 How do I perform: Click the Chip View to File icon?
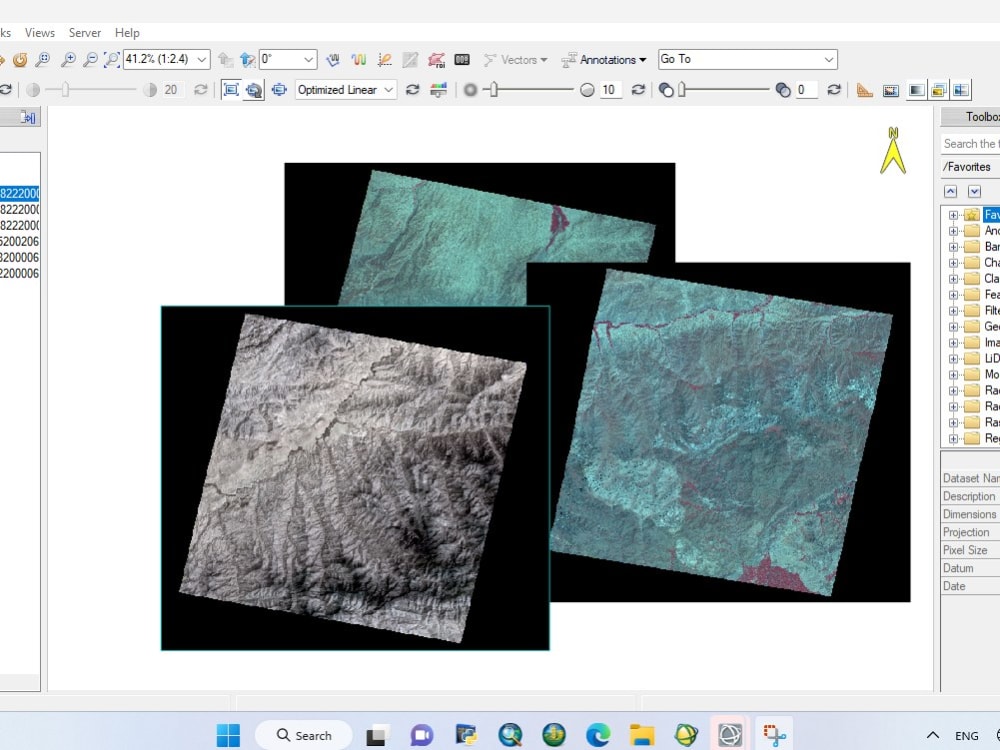click(890, 90)
